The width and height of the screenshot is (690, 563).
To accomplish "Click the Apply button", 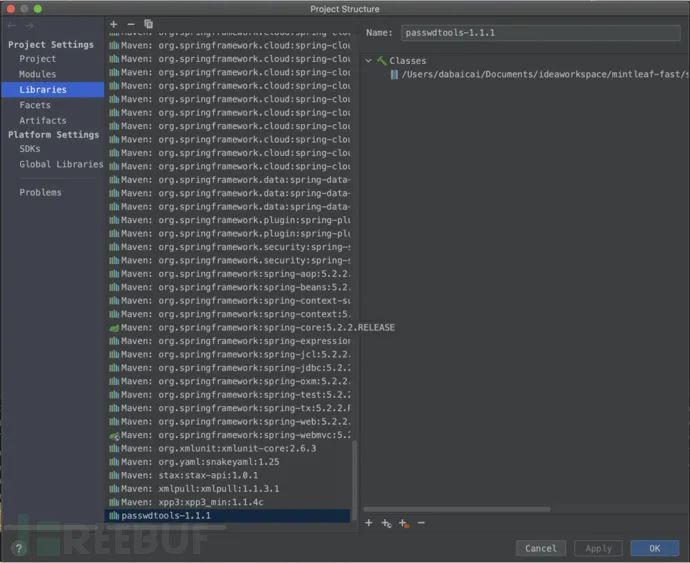I will 598,548.
